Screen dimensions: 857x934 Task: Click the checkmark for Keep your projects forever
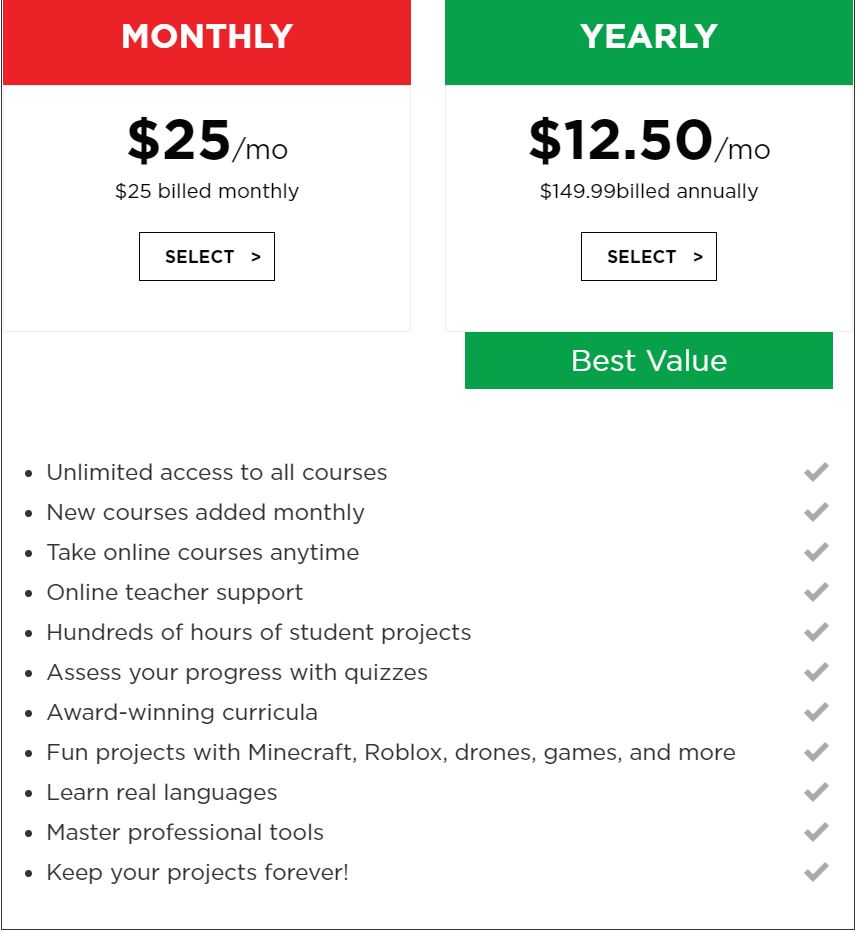pos(815,872)
